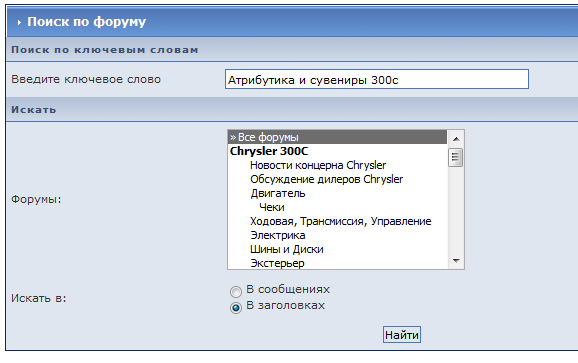Click the arrow icon beside 'Поиск по форуму'
The width and height of the screenshot is (578, 363).
(x=19, y=23)
